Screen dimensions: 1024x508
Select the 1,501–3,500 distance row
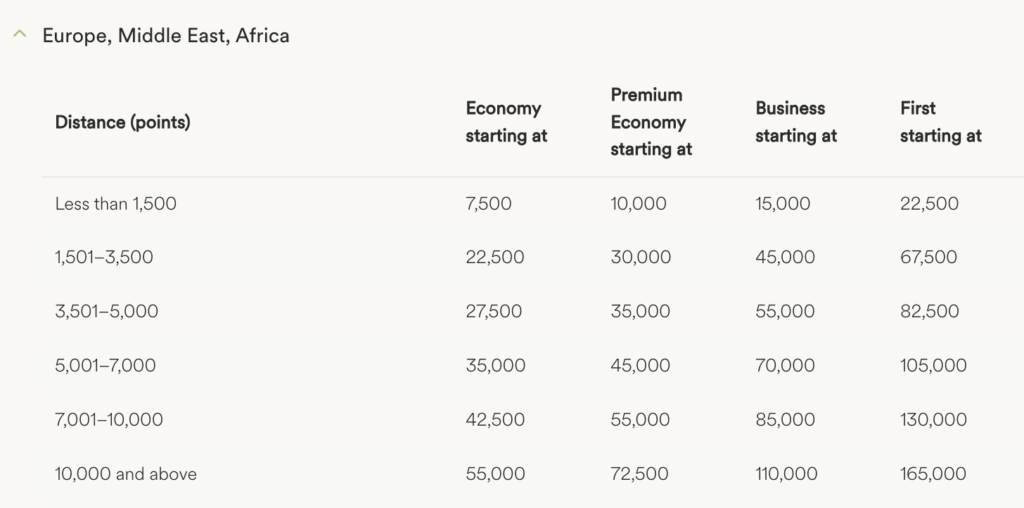[104, 258]
